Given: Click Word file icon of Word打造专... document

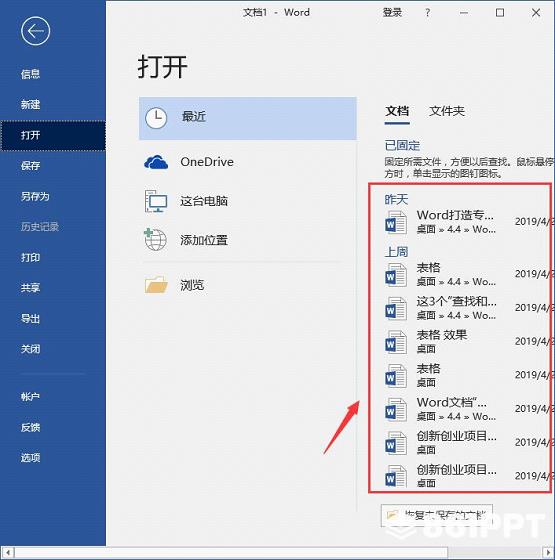Looking at the screenshot, I should point(396,222).
